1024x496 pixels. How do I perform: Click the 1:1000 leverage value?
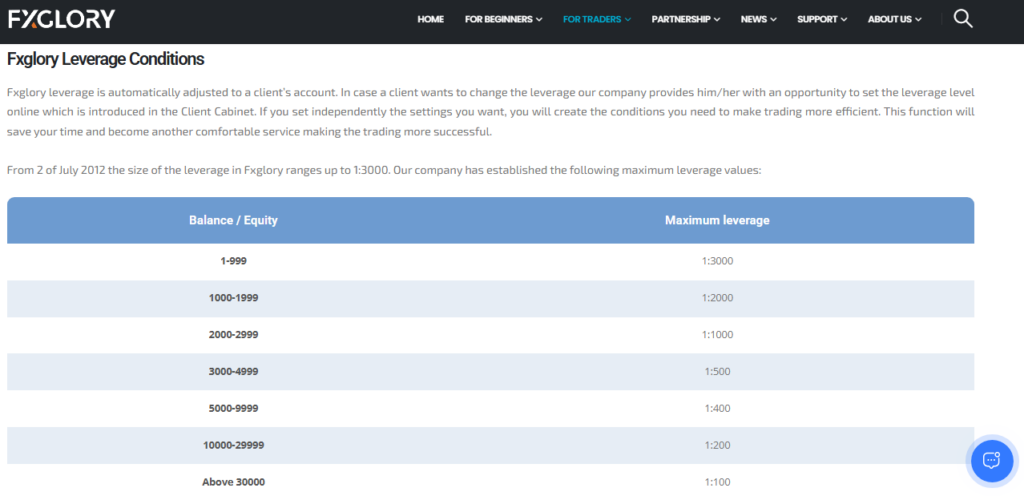point(717,335)
